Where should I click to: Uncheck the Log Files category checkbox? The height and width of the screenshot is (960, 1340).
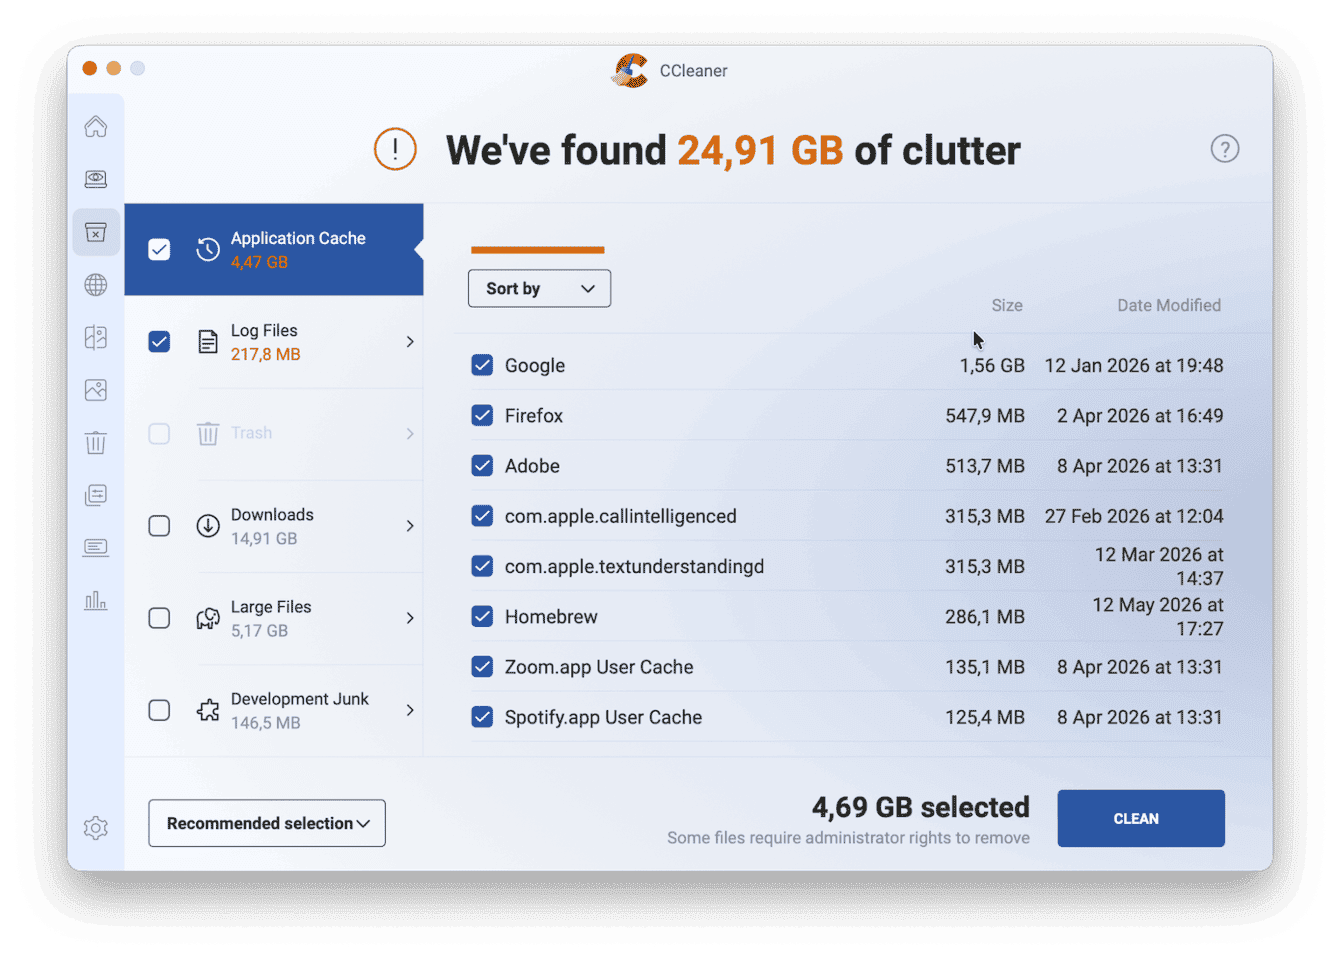pyautogui.click(x=159, y=342)
